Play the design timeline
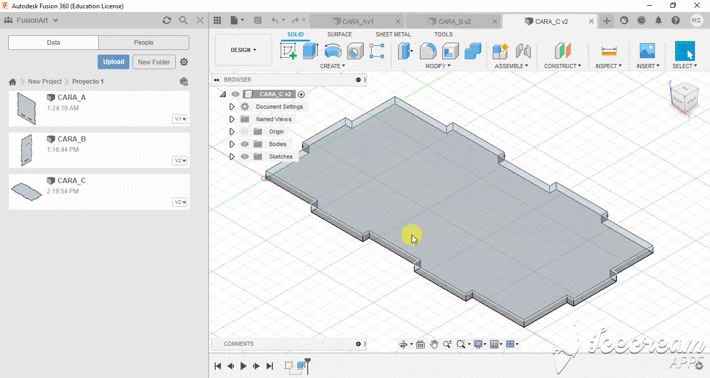710x378 pixels. [243, 366]
